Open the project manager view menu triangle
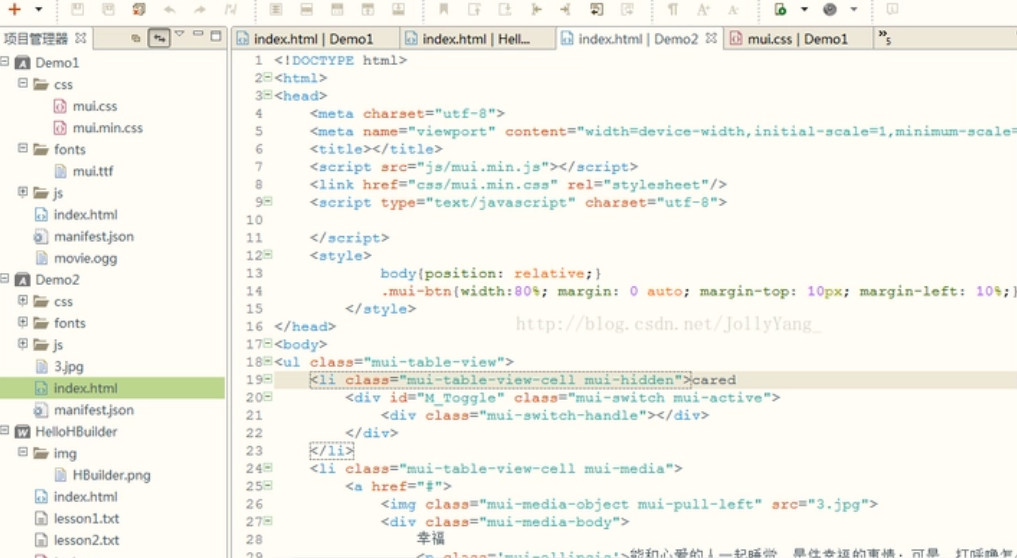 pos(180,36)
